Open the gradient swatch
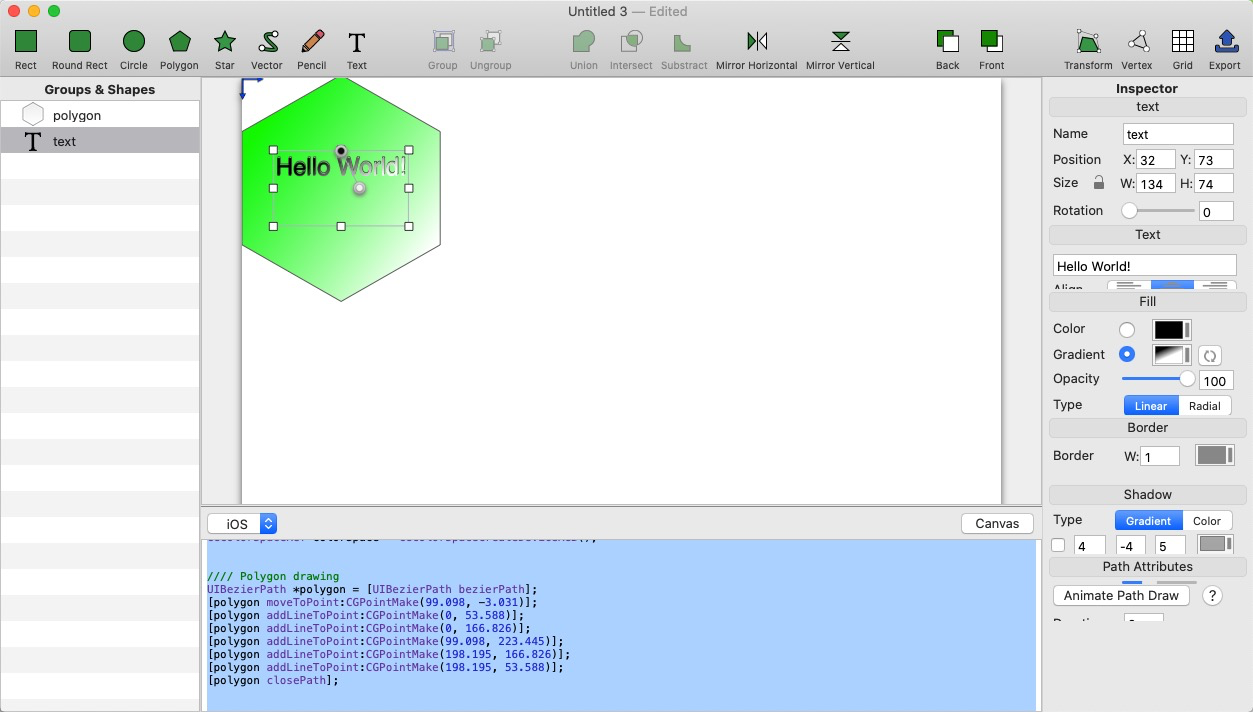The image size is (1253, 712). click(x=1171, y=355)
